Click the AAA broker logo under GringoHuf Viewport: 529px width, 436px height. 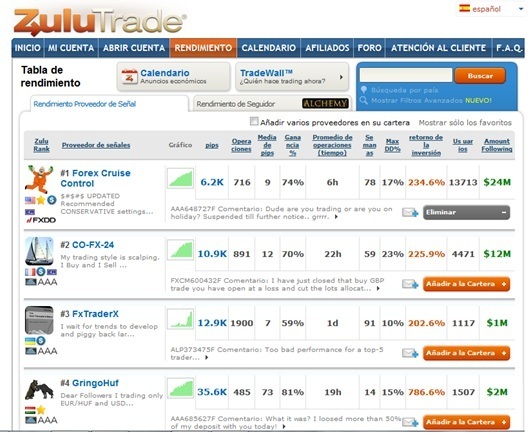coord(41,420)
